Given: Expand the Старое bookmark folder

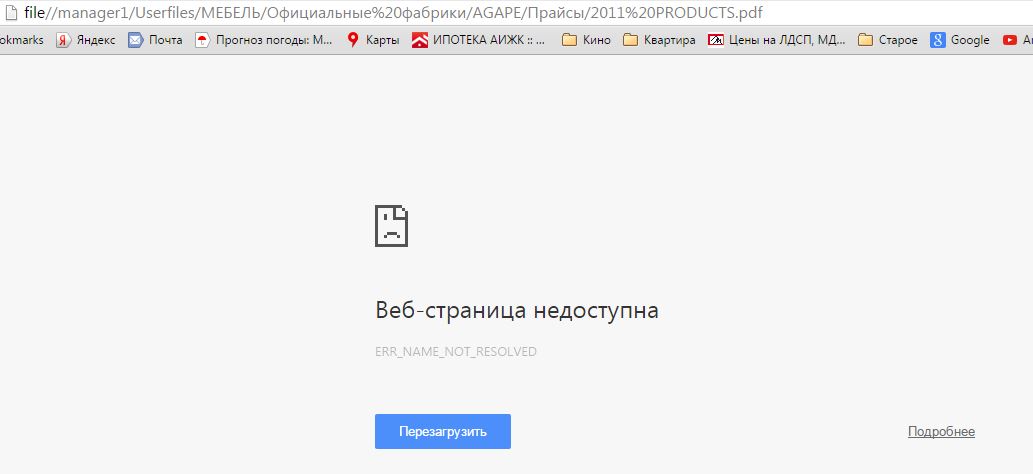Looking at the screenshot, I should point(888,40).
